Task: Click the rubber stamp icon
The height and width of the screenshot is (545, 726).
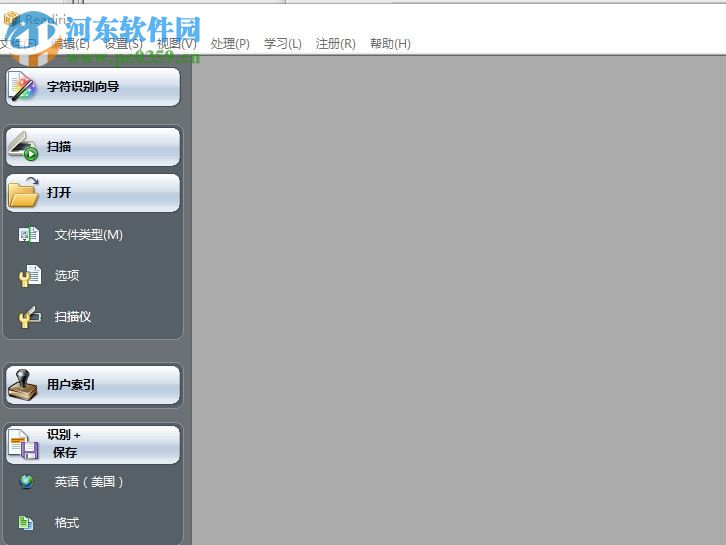Action: pos(23,385)
